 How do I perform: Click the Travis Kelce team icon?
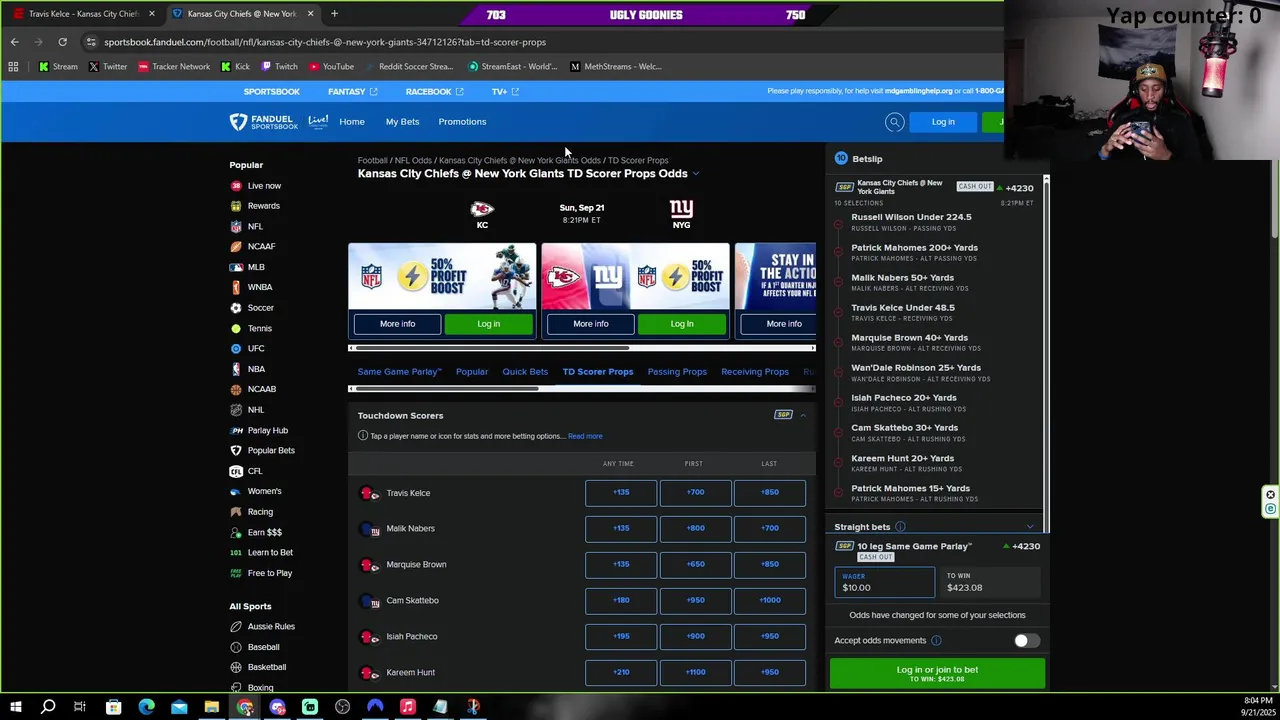point(370,493)
